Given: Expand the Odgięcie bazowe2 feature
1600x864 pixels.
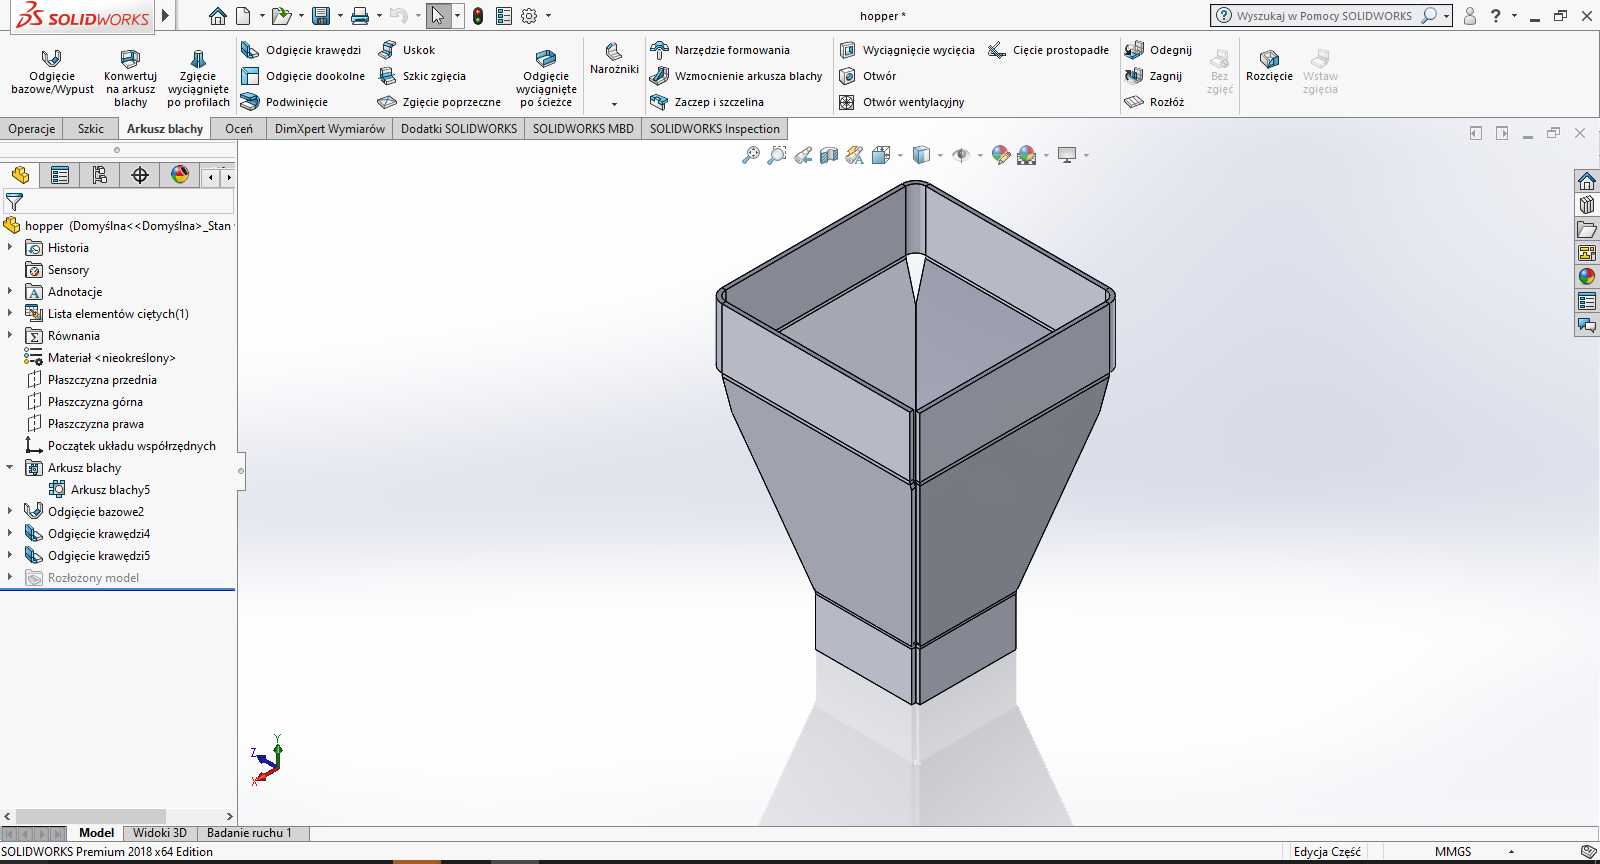Looking at the screenshot, I should tap(10, 511).
